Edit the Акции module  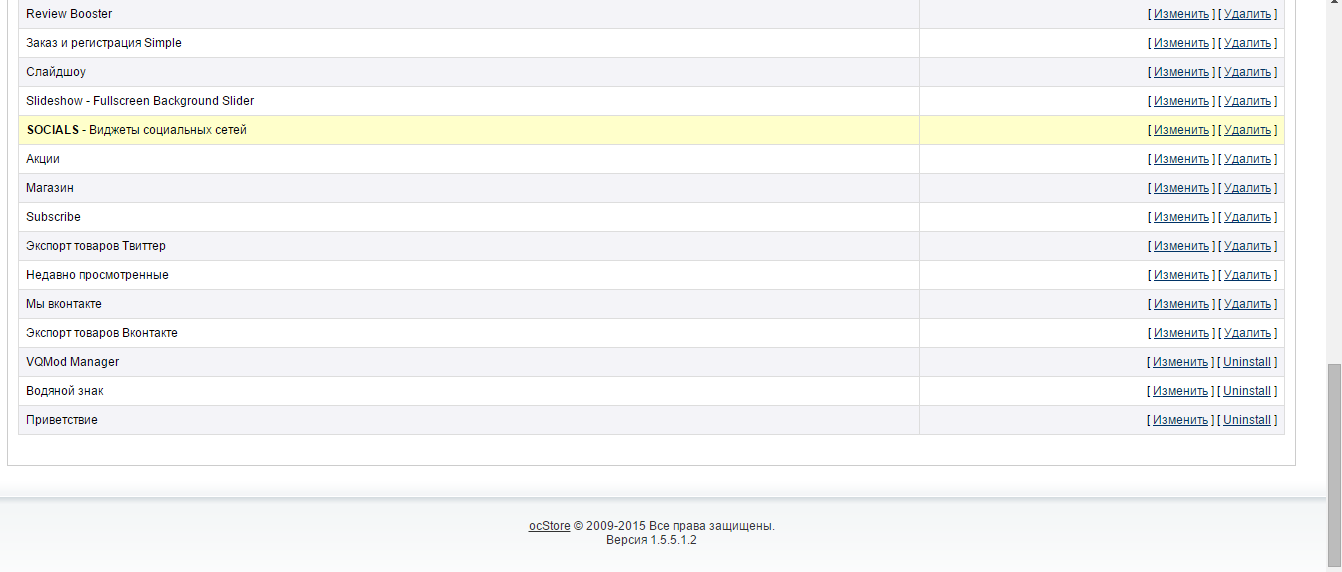pos(1181,159)
